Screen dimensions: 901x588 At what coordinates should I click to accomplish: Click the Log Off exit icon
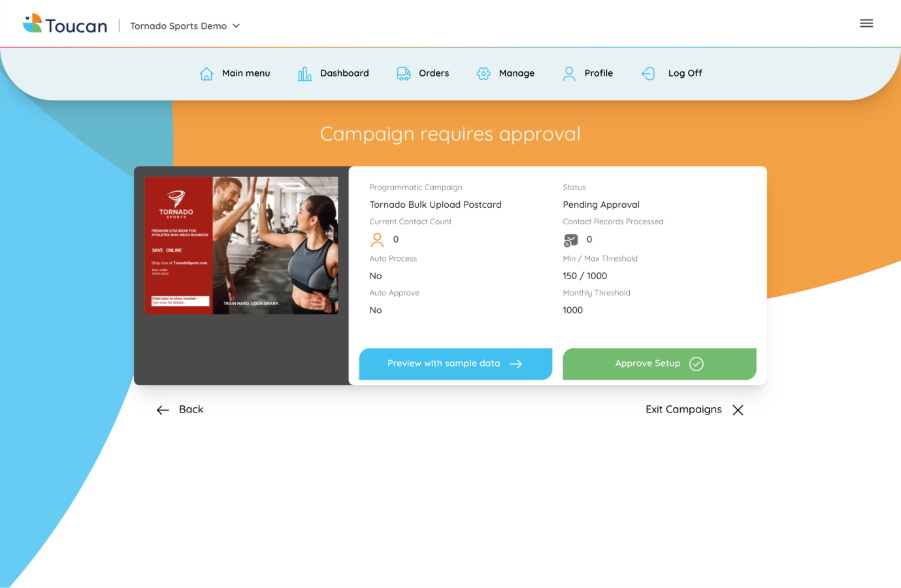pos(648,74)
